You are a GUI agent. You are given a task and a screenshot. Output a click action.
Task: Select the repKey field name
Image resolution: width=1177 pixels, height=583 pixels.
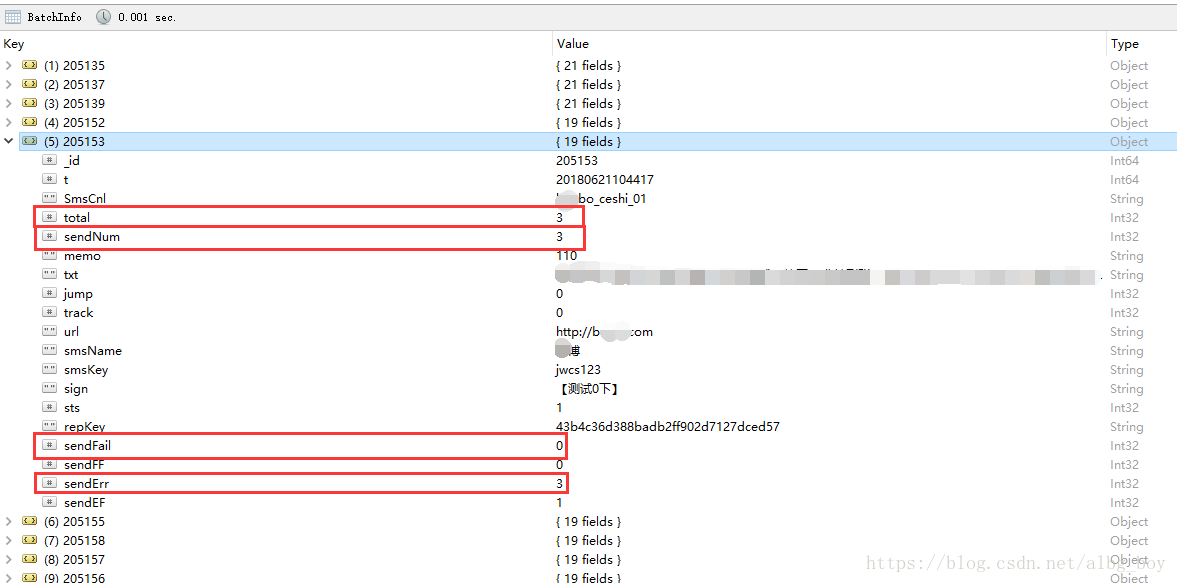[x=84, y=427]
